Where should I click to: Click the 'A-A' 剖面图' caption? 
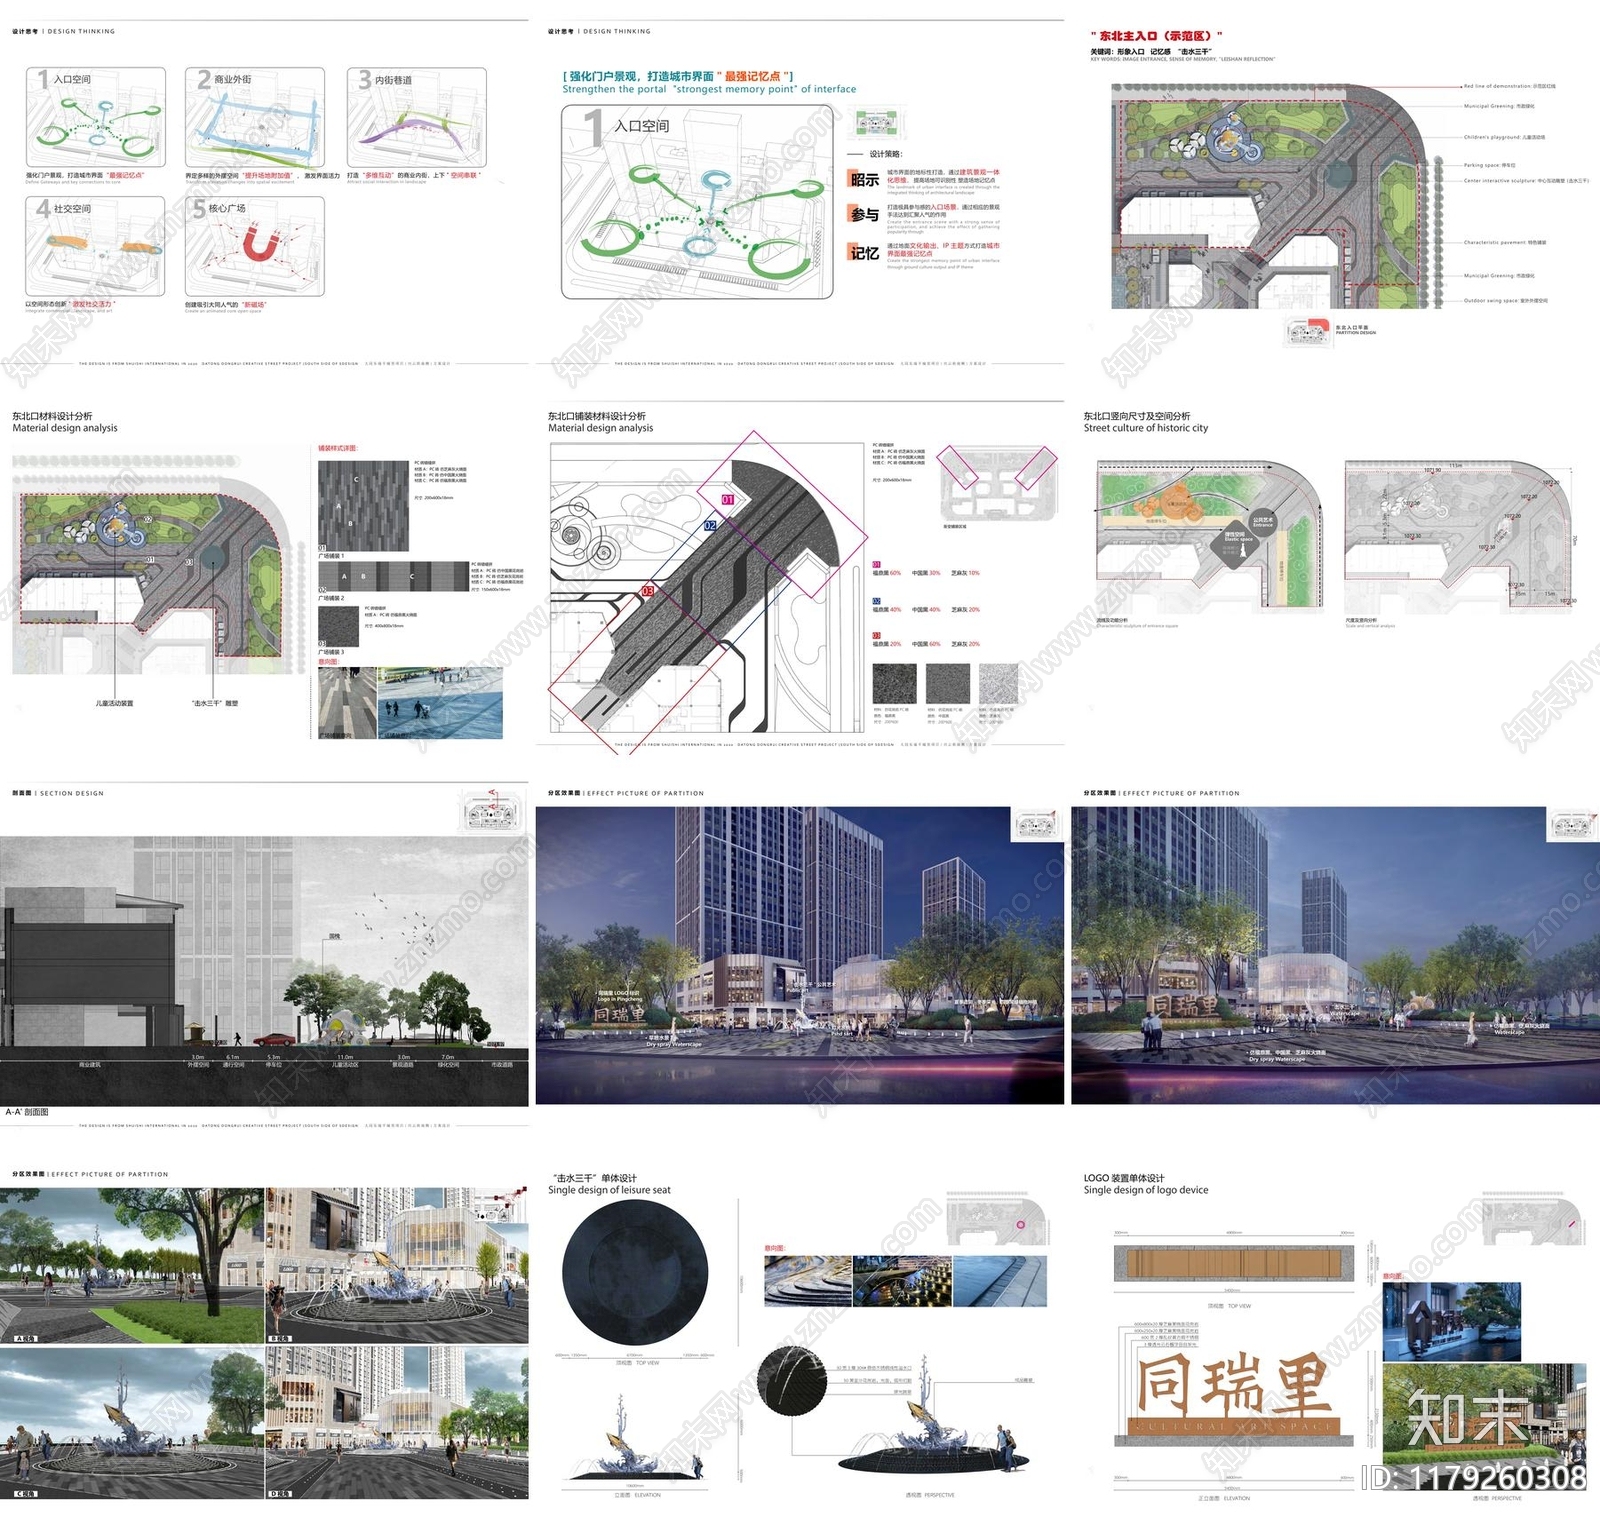[x=27, y=1112]
